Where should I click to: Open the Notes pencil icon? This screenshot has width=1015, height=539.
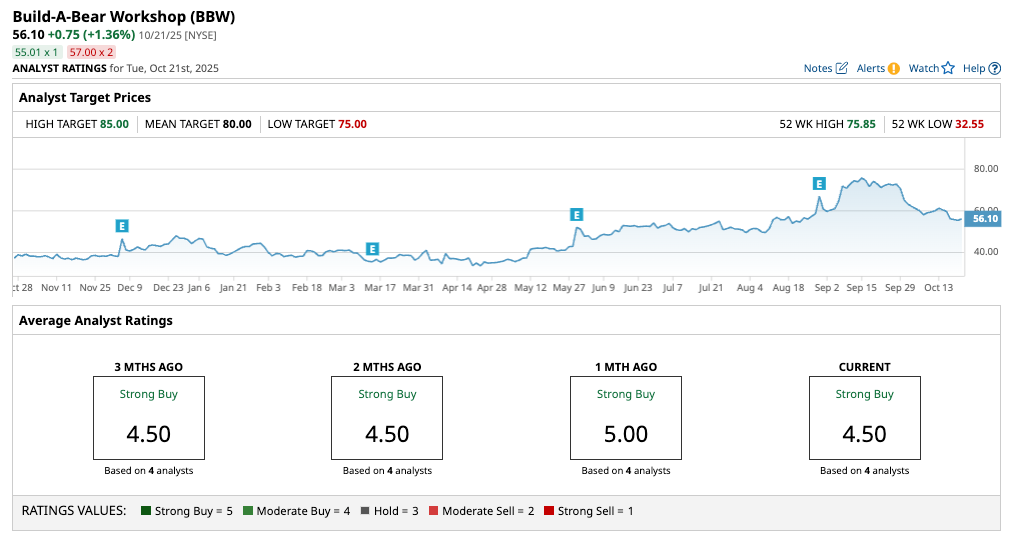[x=841, y=68]
